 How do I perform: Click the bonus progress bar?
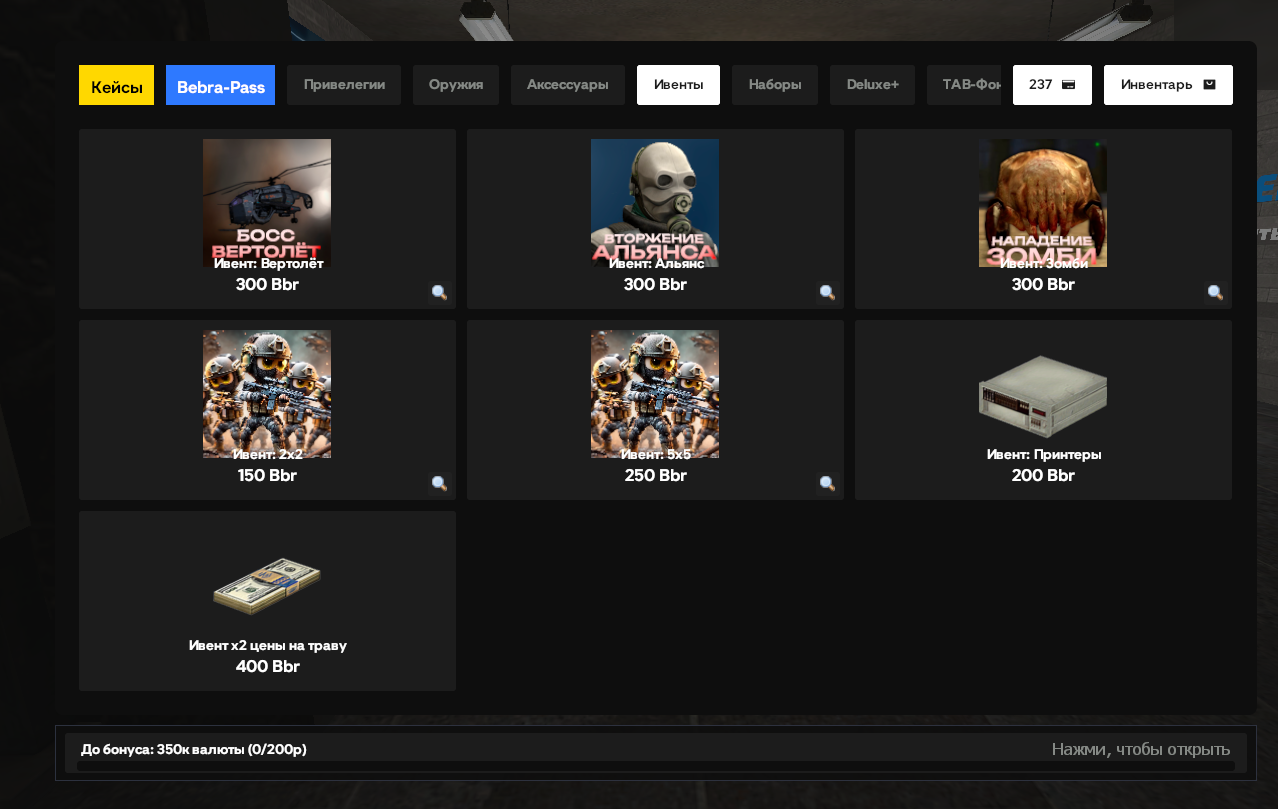(x=656, y=766)
